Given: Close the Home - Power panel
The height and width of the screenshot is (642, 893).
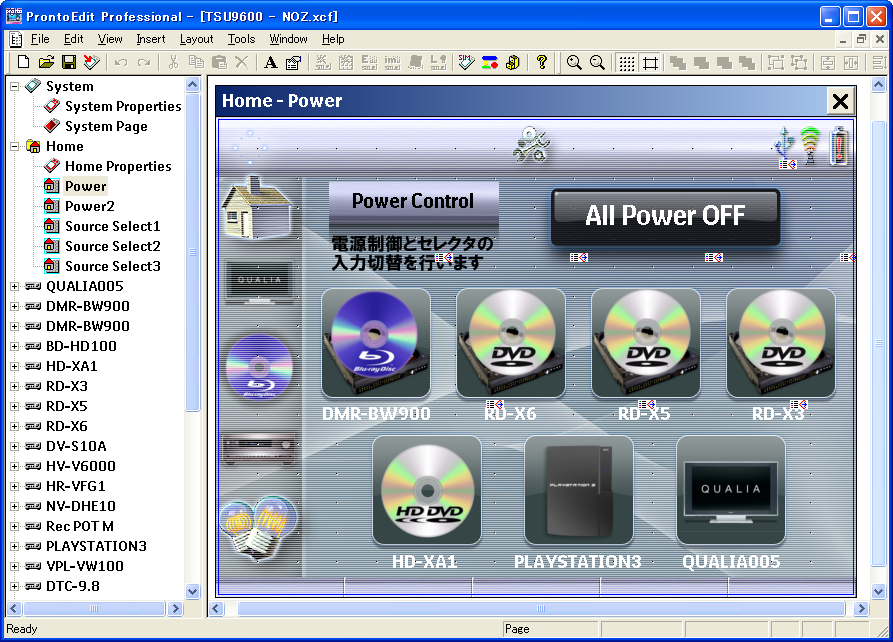Looking at the screenshot, I should pyautogui.click(x=840, y=101).
